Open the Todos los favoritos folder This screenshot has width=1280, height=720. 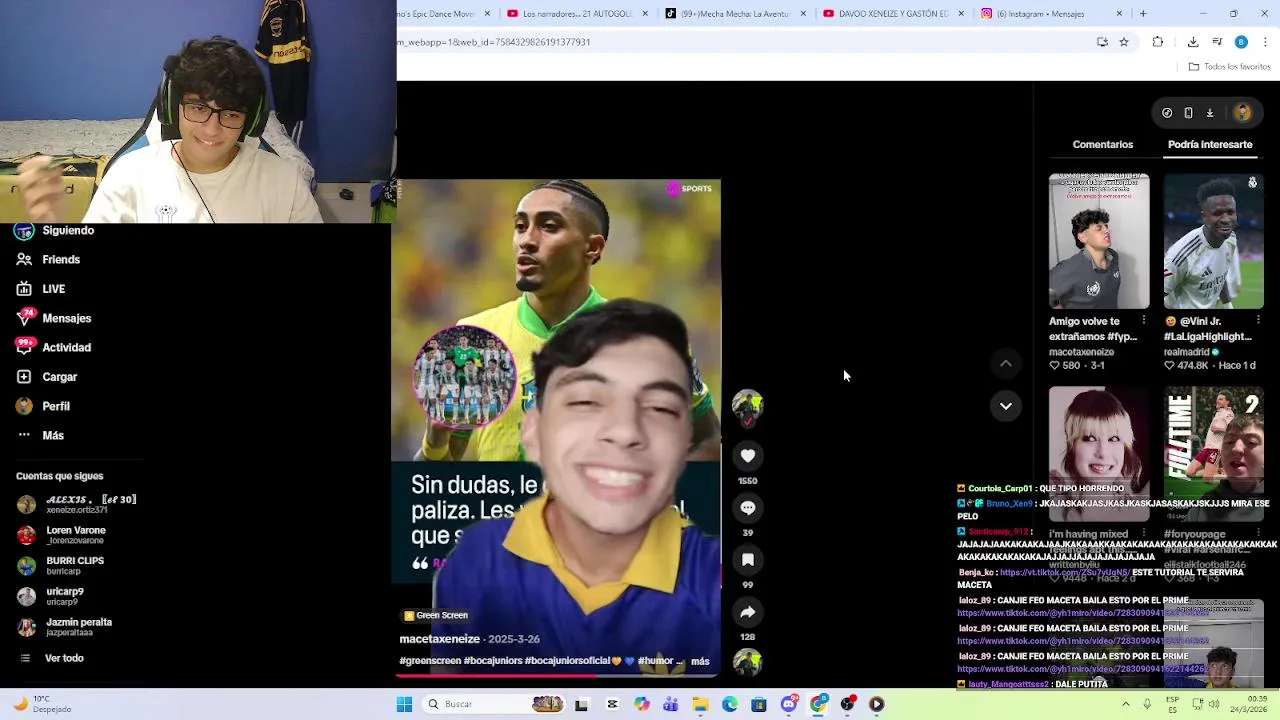(x=1229, y=67)
